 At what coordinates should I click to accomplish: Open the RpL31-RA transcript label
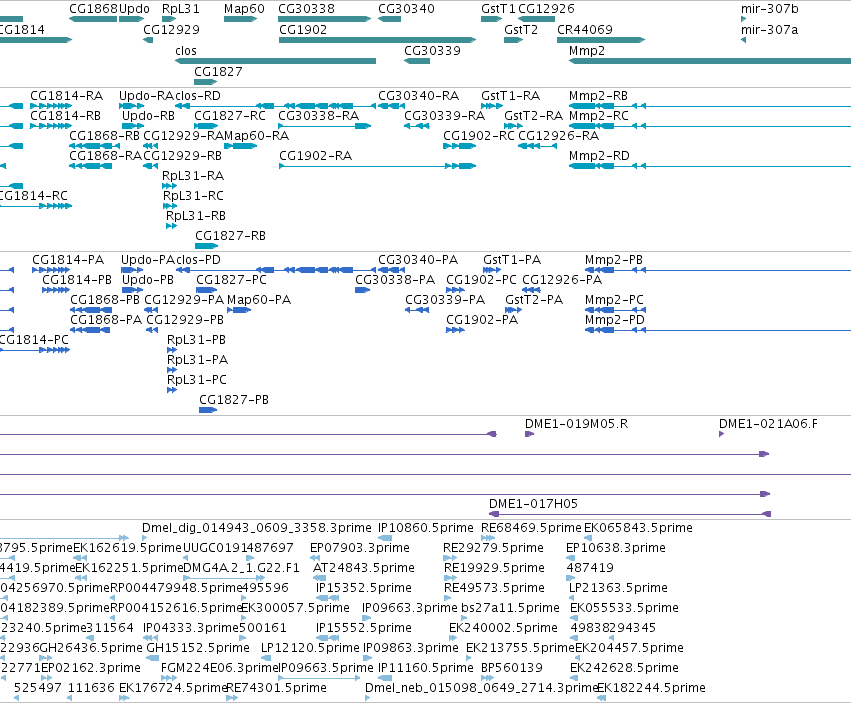click(x=193, y=176)
